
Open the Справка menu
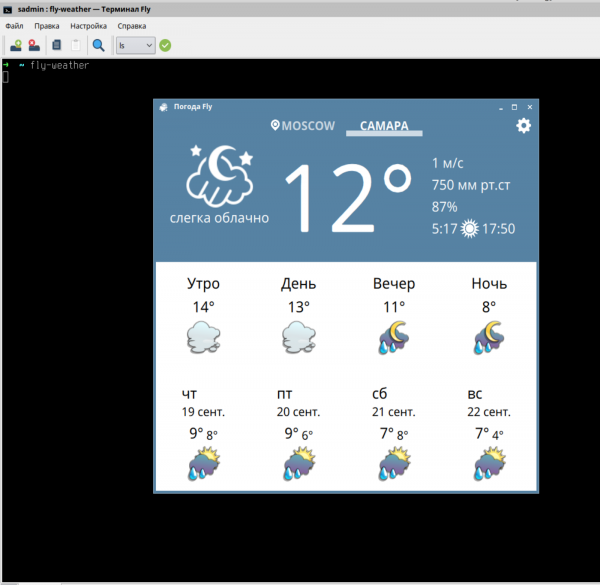click(131, 26)
